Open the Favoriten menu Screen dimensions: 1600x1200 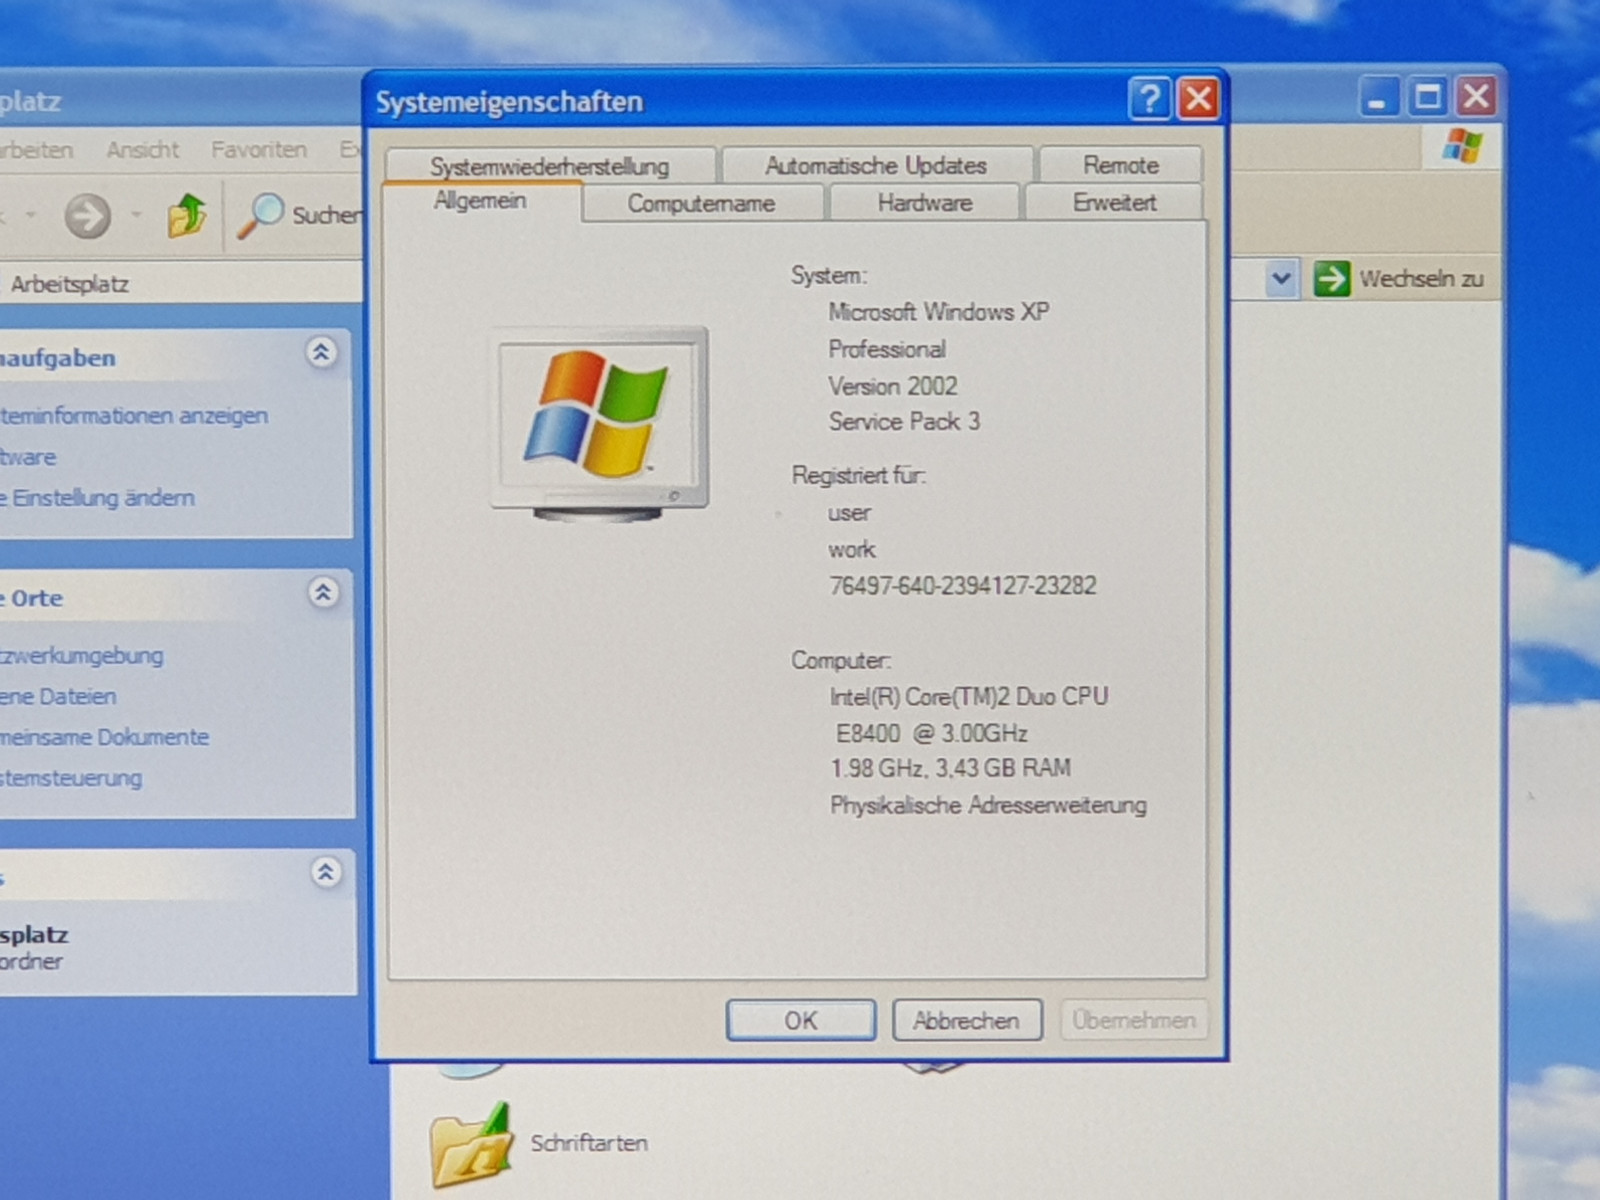pyautogui.click(x=258, y=150)
